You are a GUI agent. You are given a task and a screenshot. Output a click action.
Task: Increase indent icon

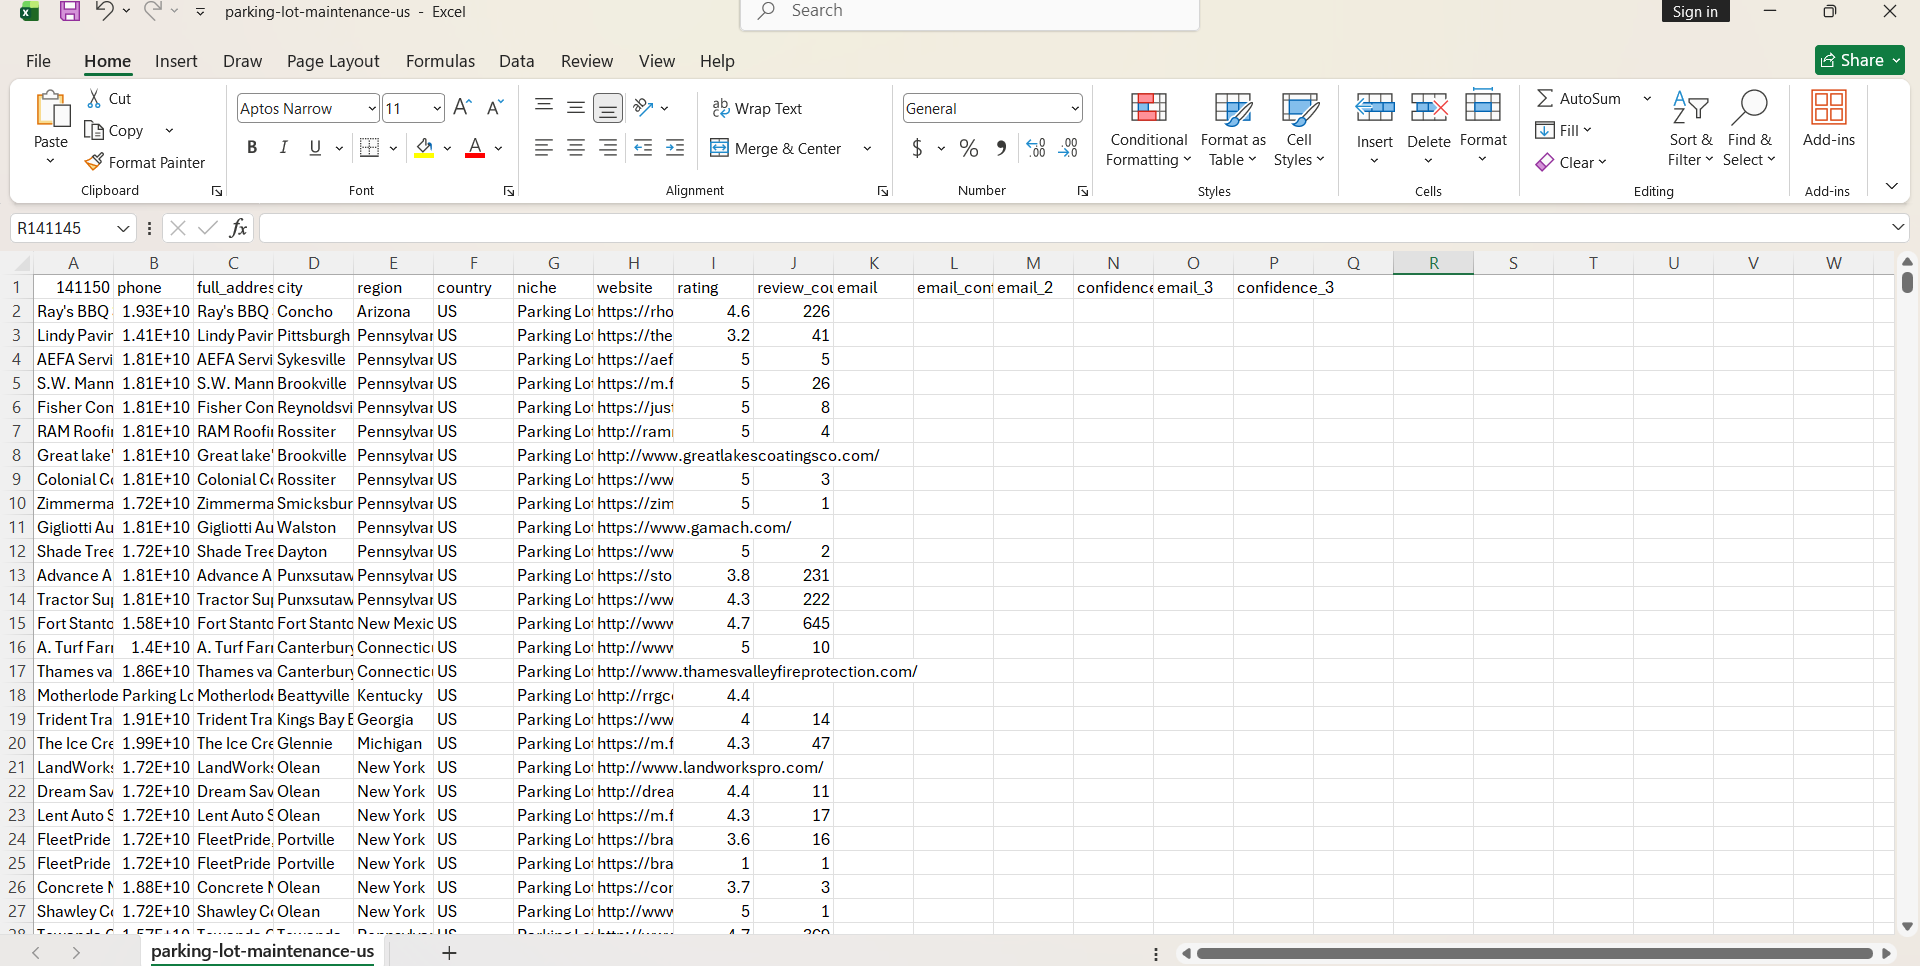(675, 148)
